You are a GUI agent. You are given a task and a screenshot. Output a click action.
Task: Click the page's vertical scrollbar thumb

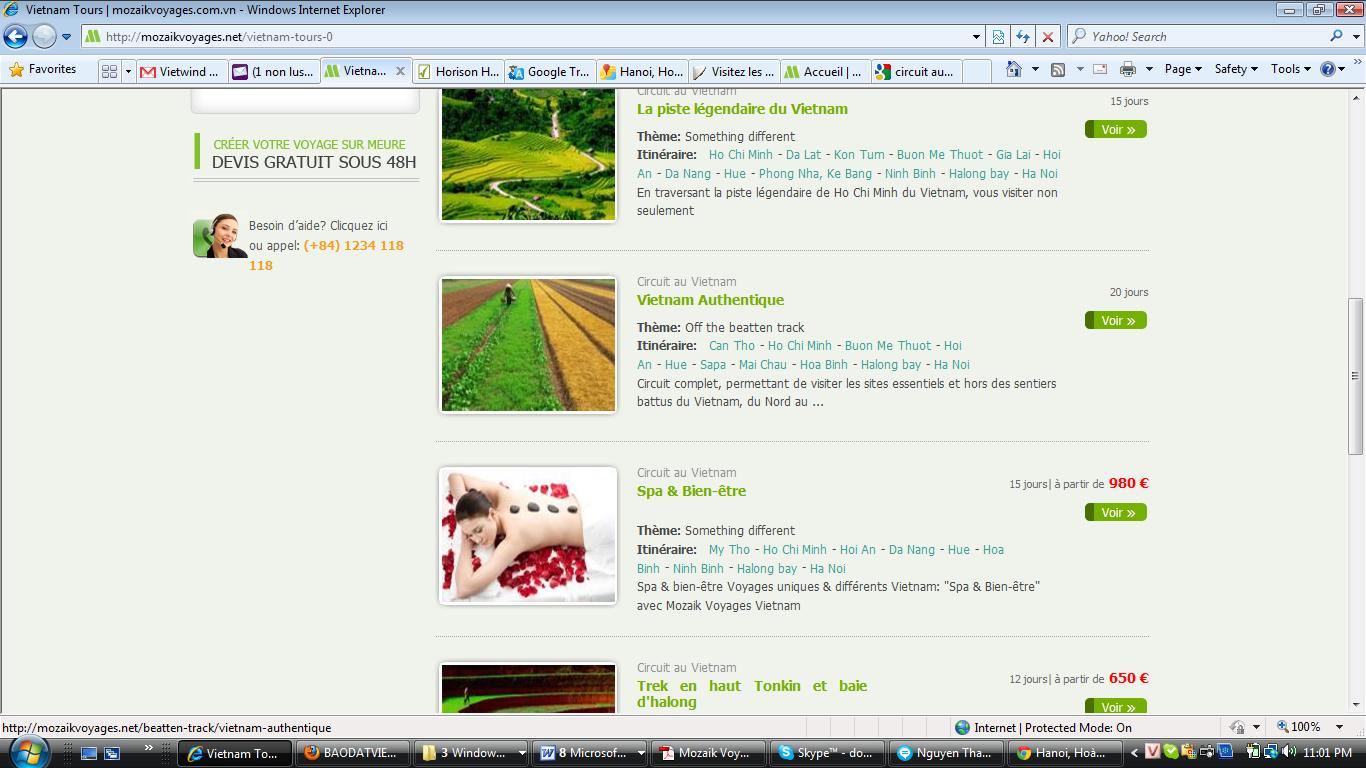pyautogui.click(x=1355, y=376)
